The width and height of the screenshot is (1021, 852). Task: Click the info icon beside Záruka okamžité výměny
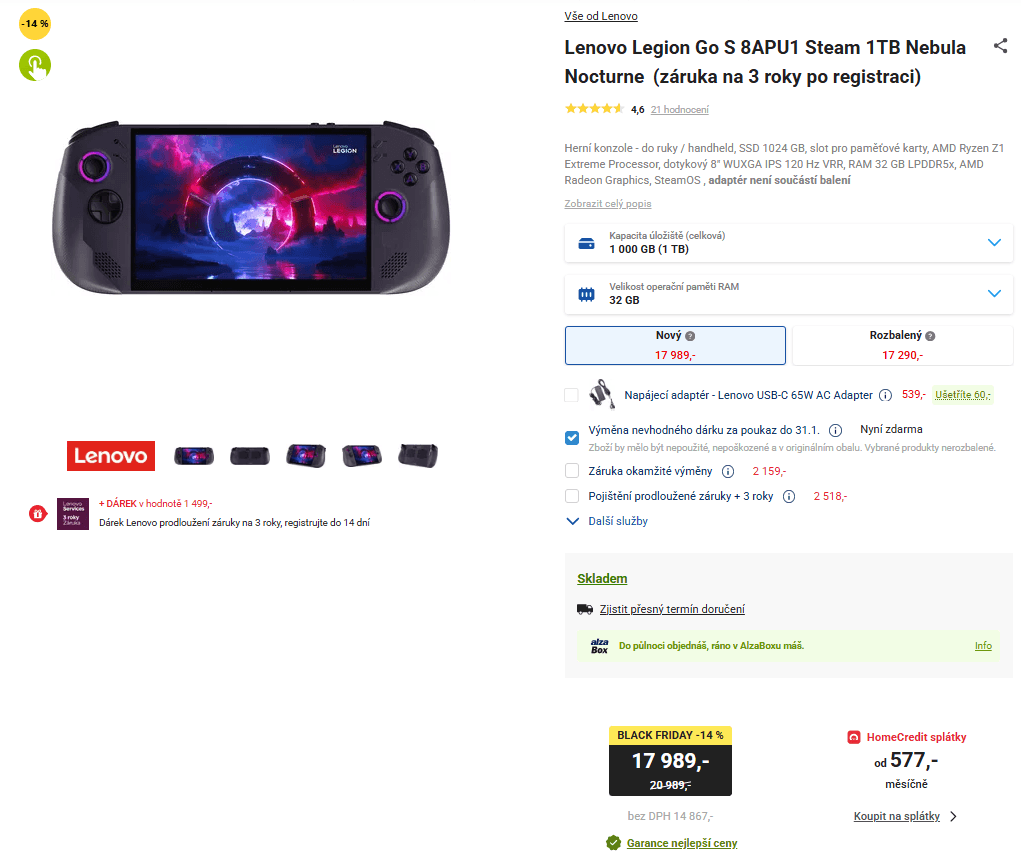[x=728, y=471]
